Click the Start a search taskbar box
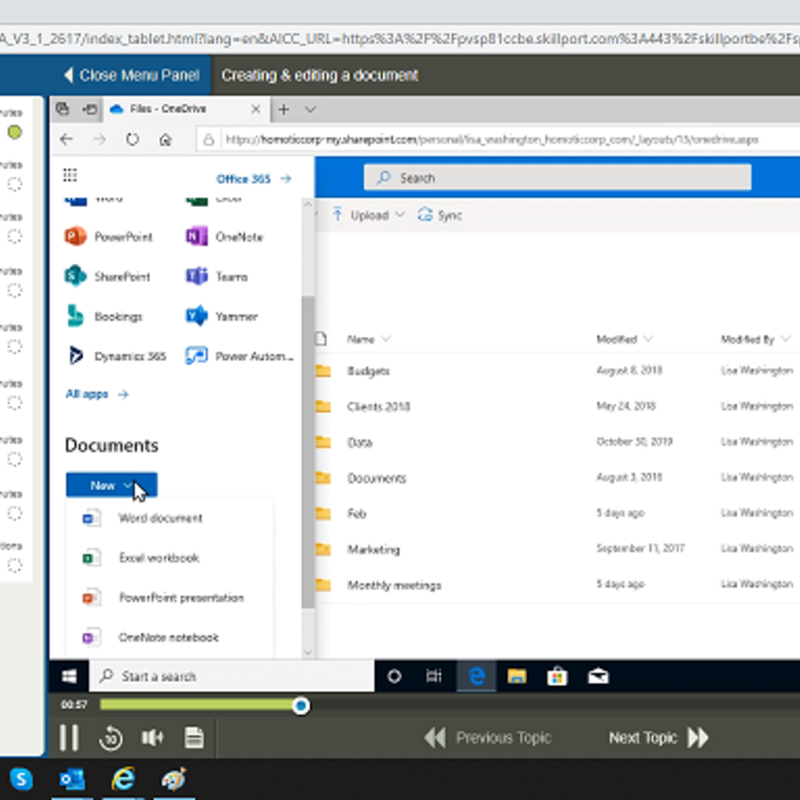Image resolution: width=800 pixels, height=800 pixels. point(232,677)
